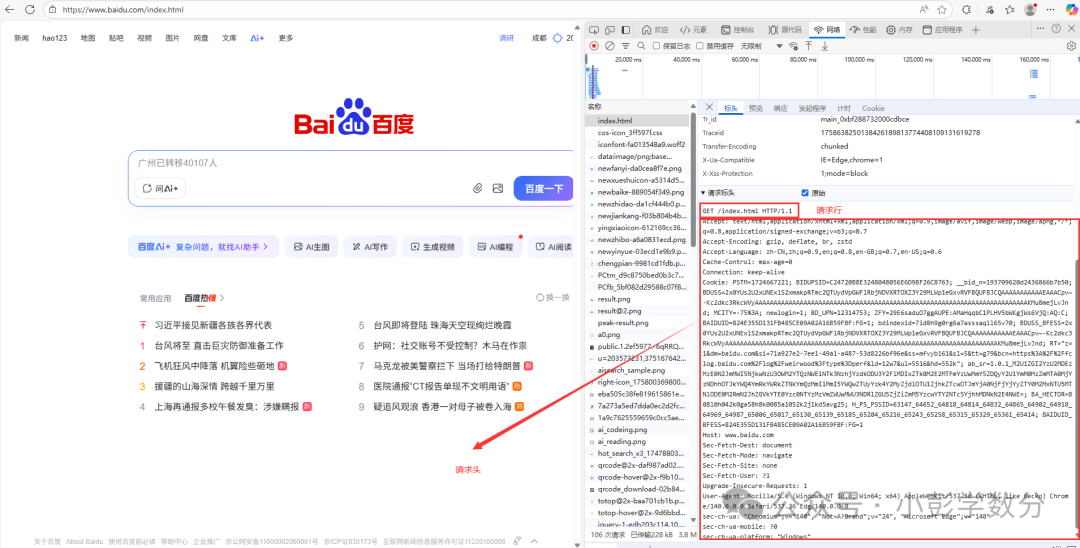1080x548 pixels.
Task: Enable the 保留日志 checkbox
Action: pyautogui.click(x=656, y=46)
